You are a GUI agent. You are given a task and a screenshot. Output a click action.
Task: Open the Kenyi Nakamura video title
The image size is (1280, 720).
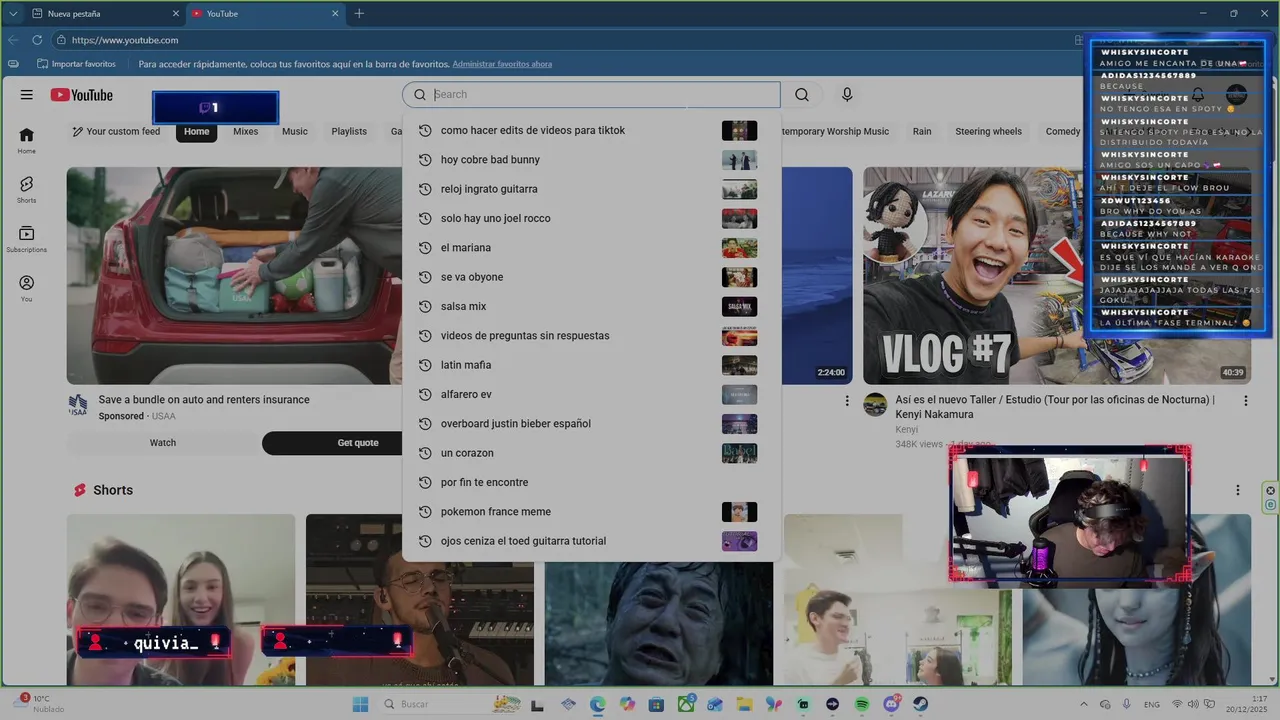pos(1055,407)
